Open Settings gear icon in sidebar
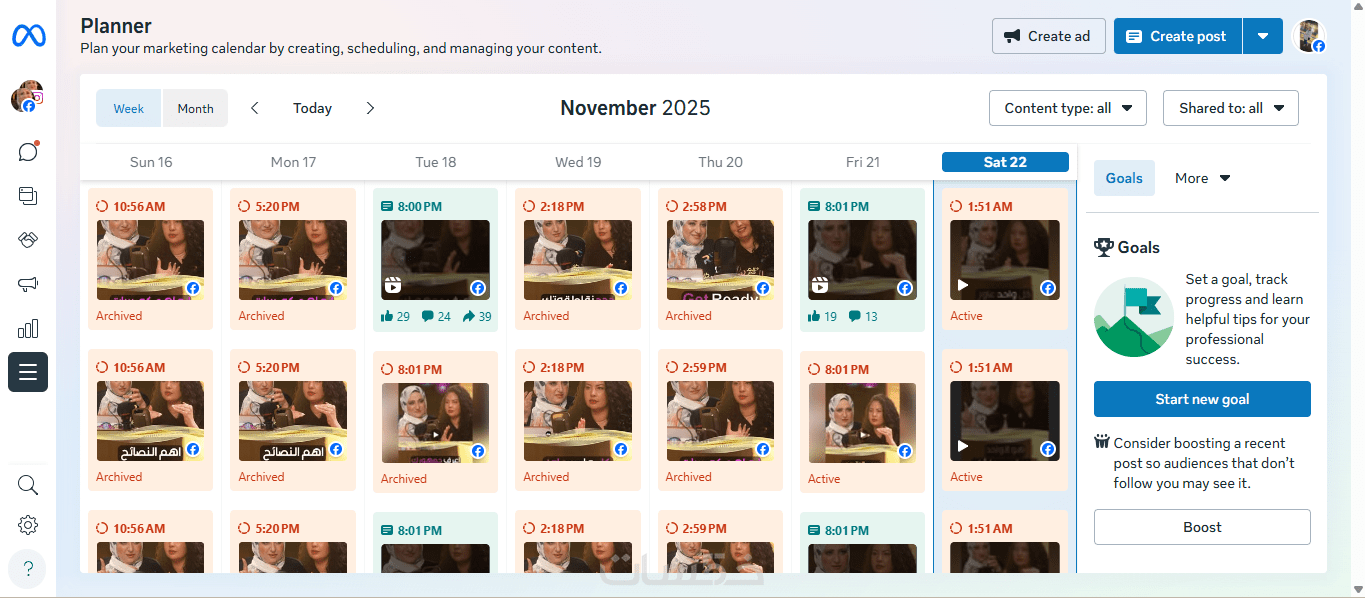1365x598 pixels. coord(28,525)
